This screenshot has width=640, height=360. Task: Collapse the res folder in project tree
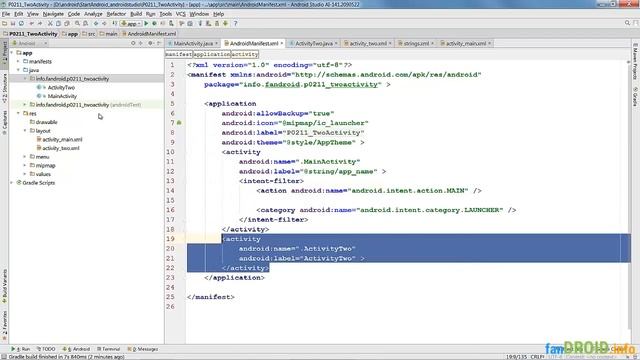tap(18, 113)
